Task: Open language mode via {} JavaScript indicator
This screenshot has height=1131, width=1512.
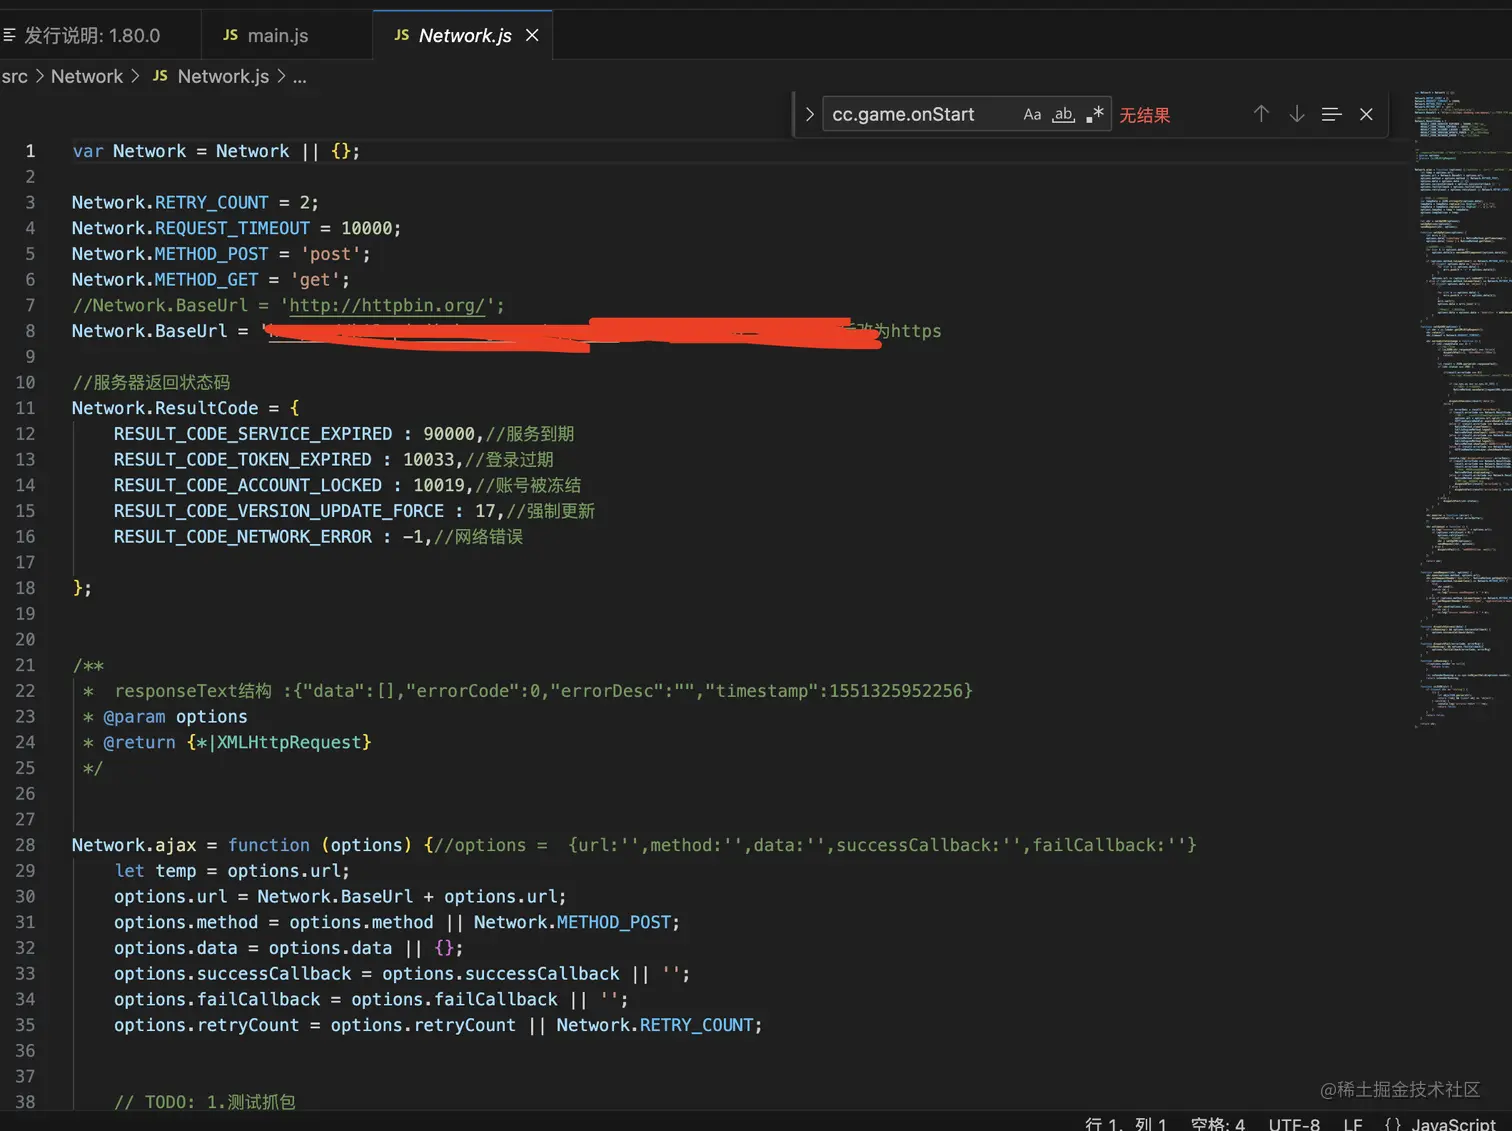Action: tap(1440, 1122)
